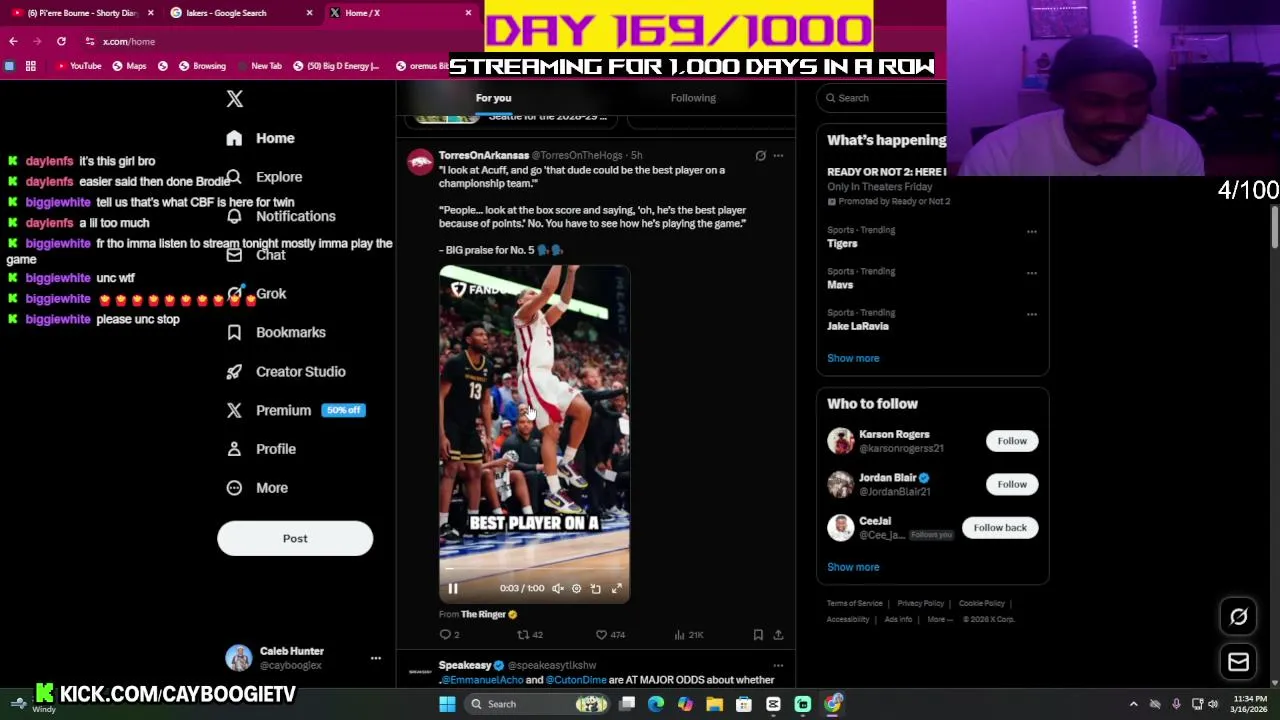
Task: Open the Terms of Service link
Action: [x=855, y=604]
